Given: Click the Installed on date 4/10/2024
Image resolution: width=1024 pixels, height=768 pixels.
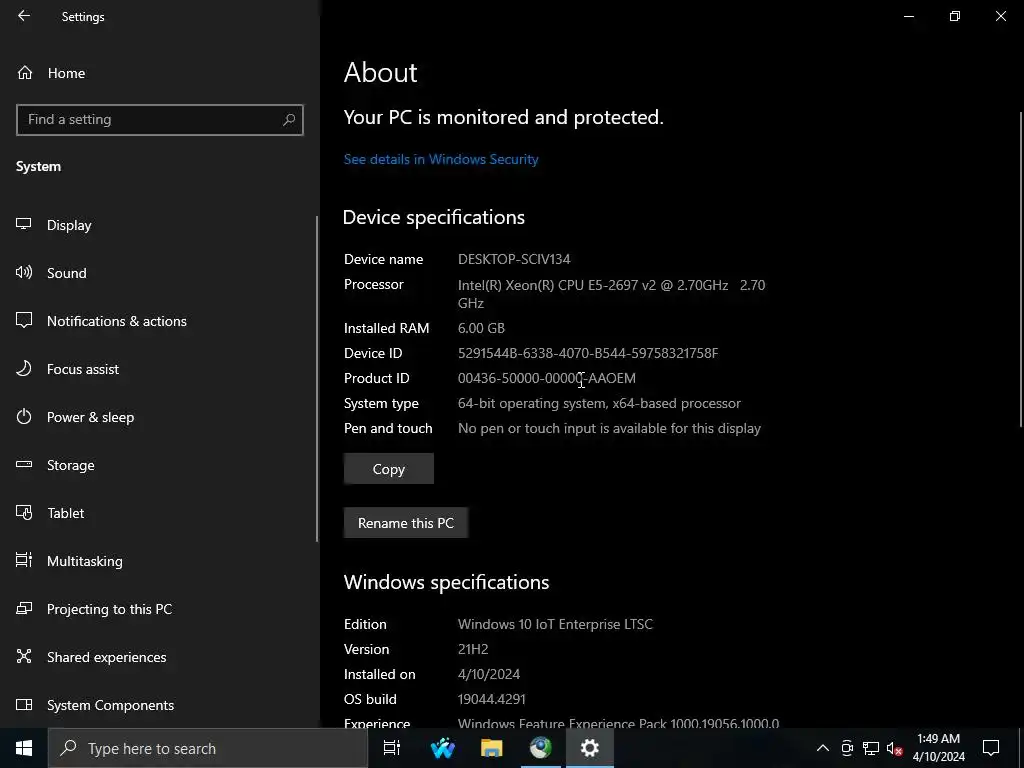Looking at the screenshot, I should pos(488,675).
